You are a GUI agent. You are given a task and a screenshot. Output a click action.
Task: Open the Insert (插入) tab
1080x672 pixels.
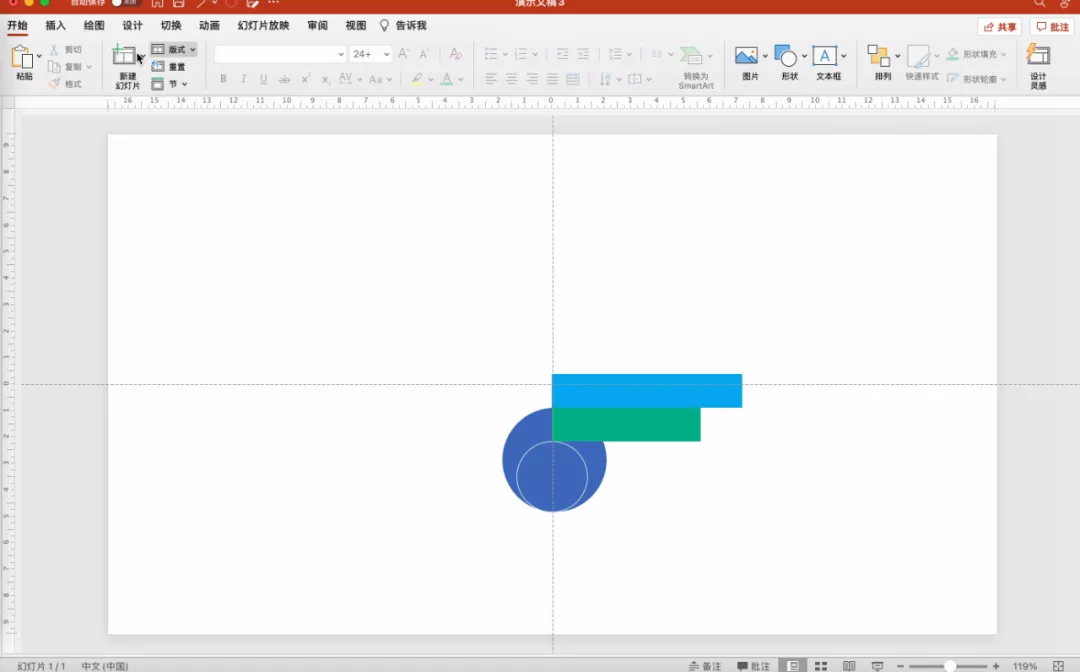click(x=55, y=25)
